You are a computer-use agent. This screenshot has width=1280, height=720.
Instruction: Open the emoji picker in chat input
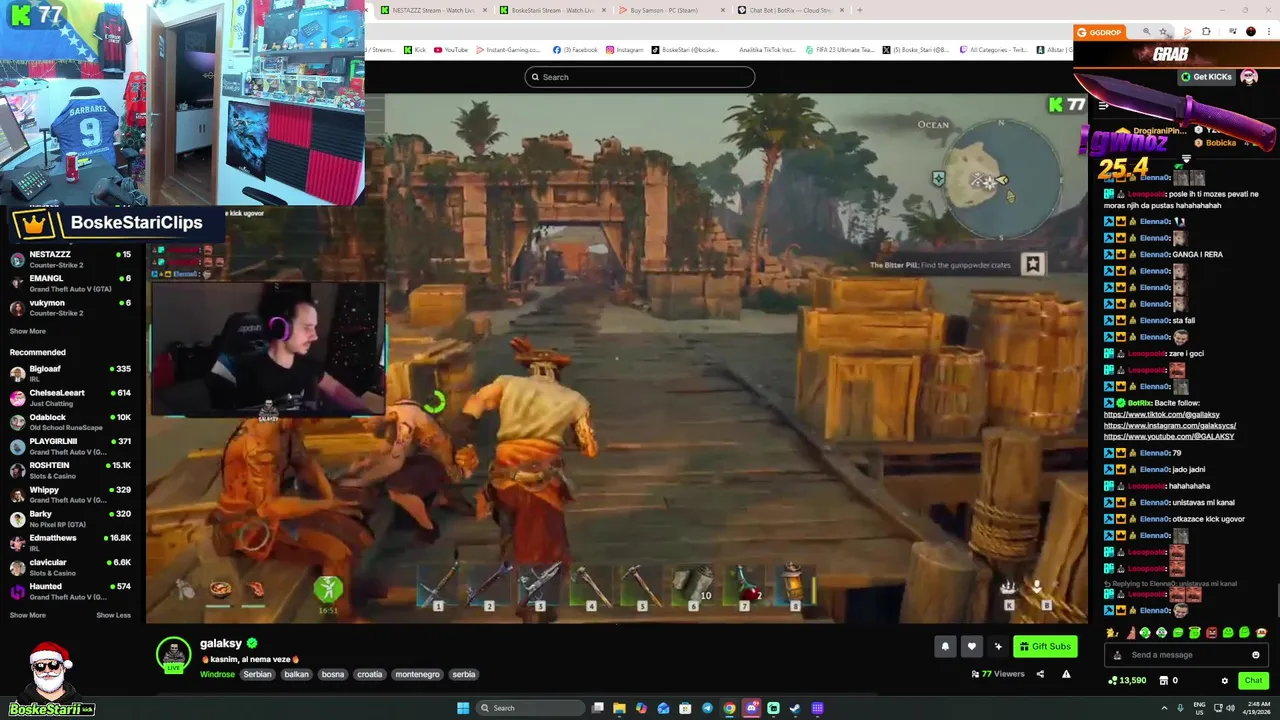click(x=1255, y=655)
